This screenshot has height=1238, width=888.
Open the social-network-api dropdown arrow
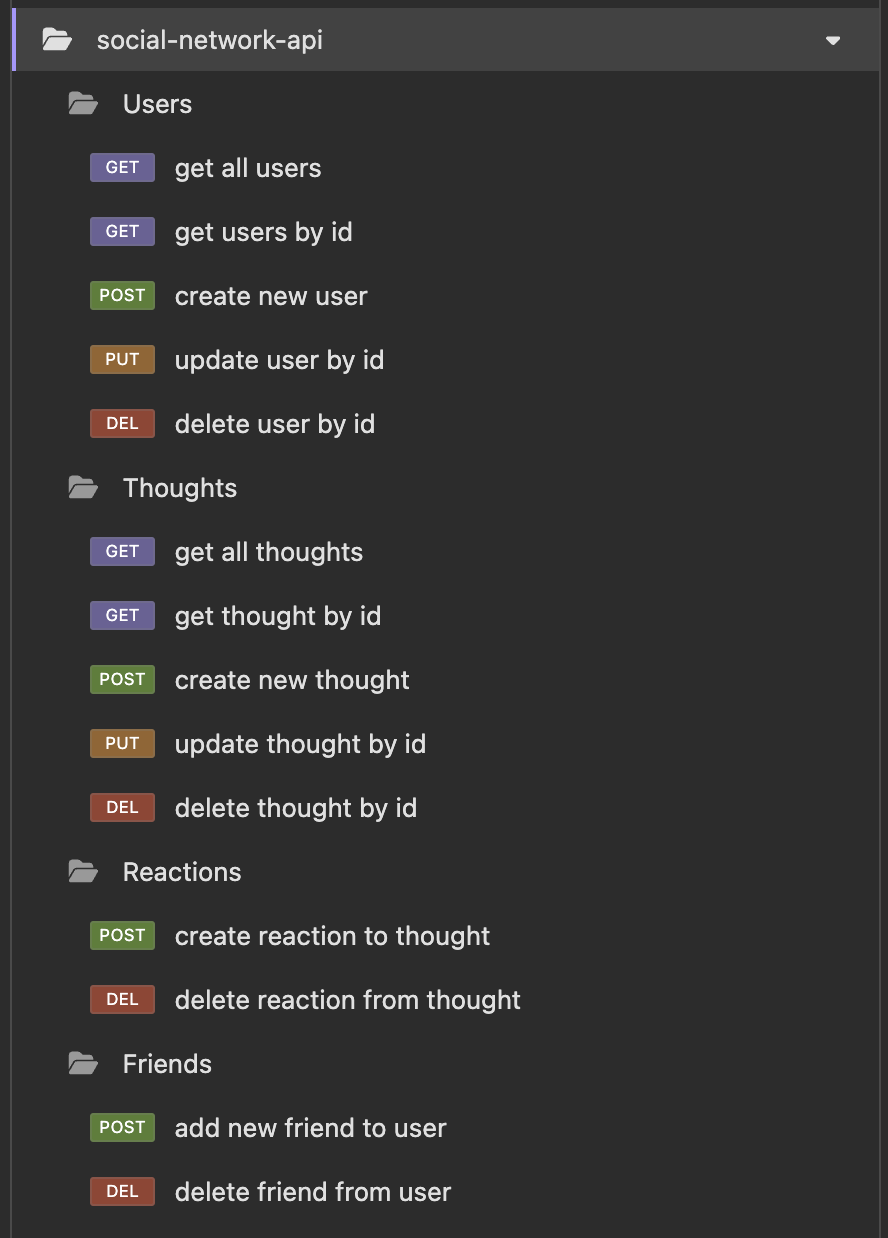833,41
